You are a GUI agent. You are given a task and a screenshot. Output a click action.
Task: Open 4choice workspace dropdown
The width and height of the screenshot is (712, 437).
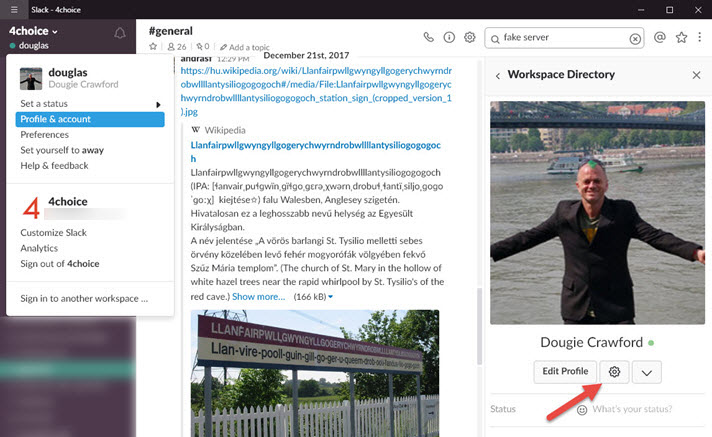click(33, 31)
